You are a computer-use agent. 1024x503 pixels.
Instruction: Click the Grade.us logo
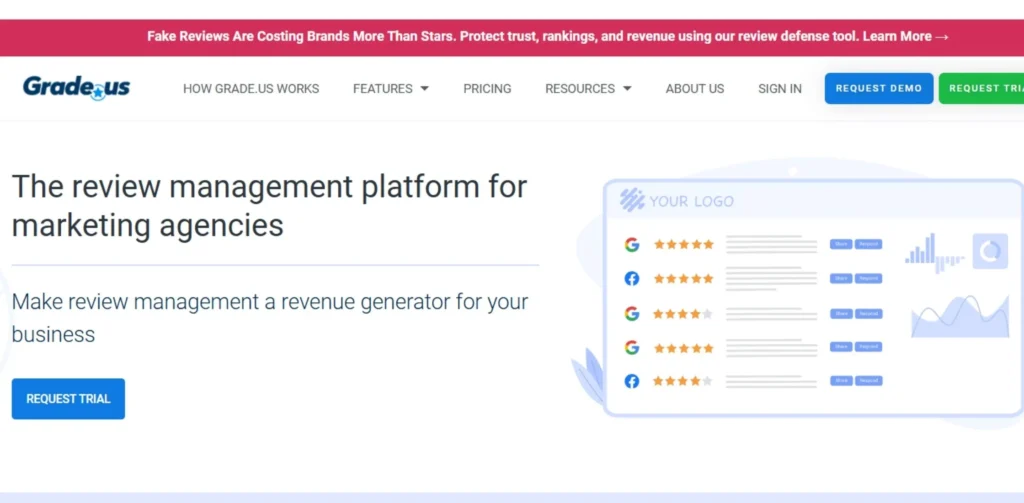point(76,88)
